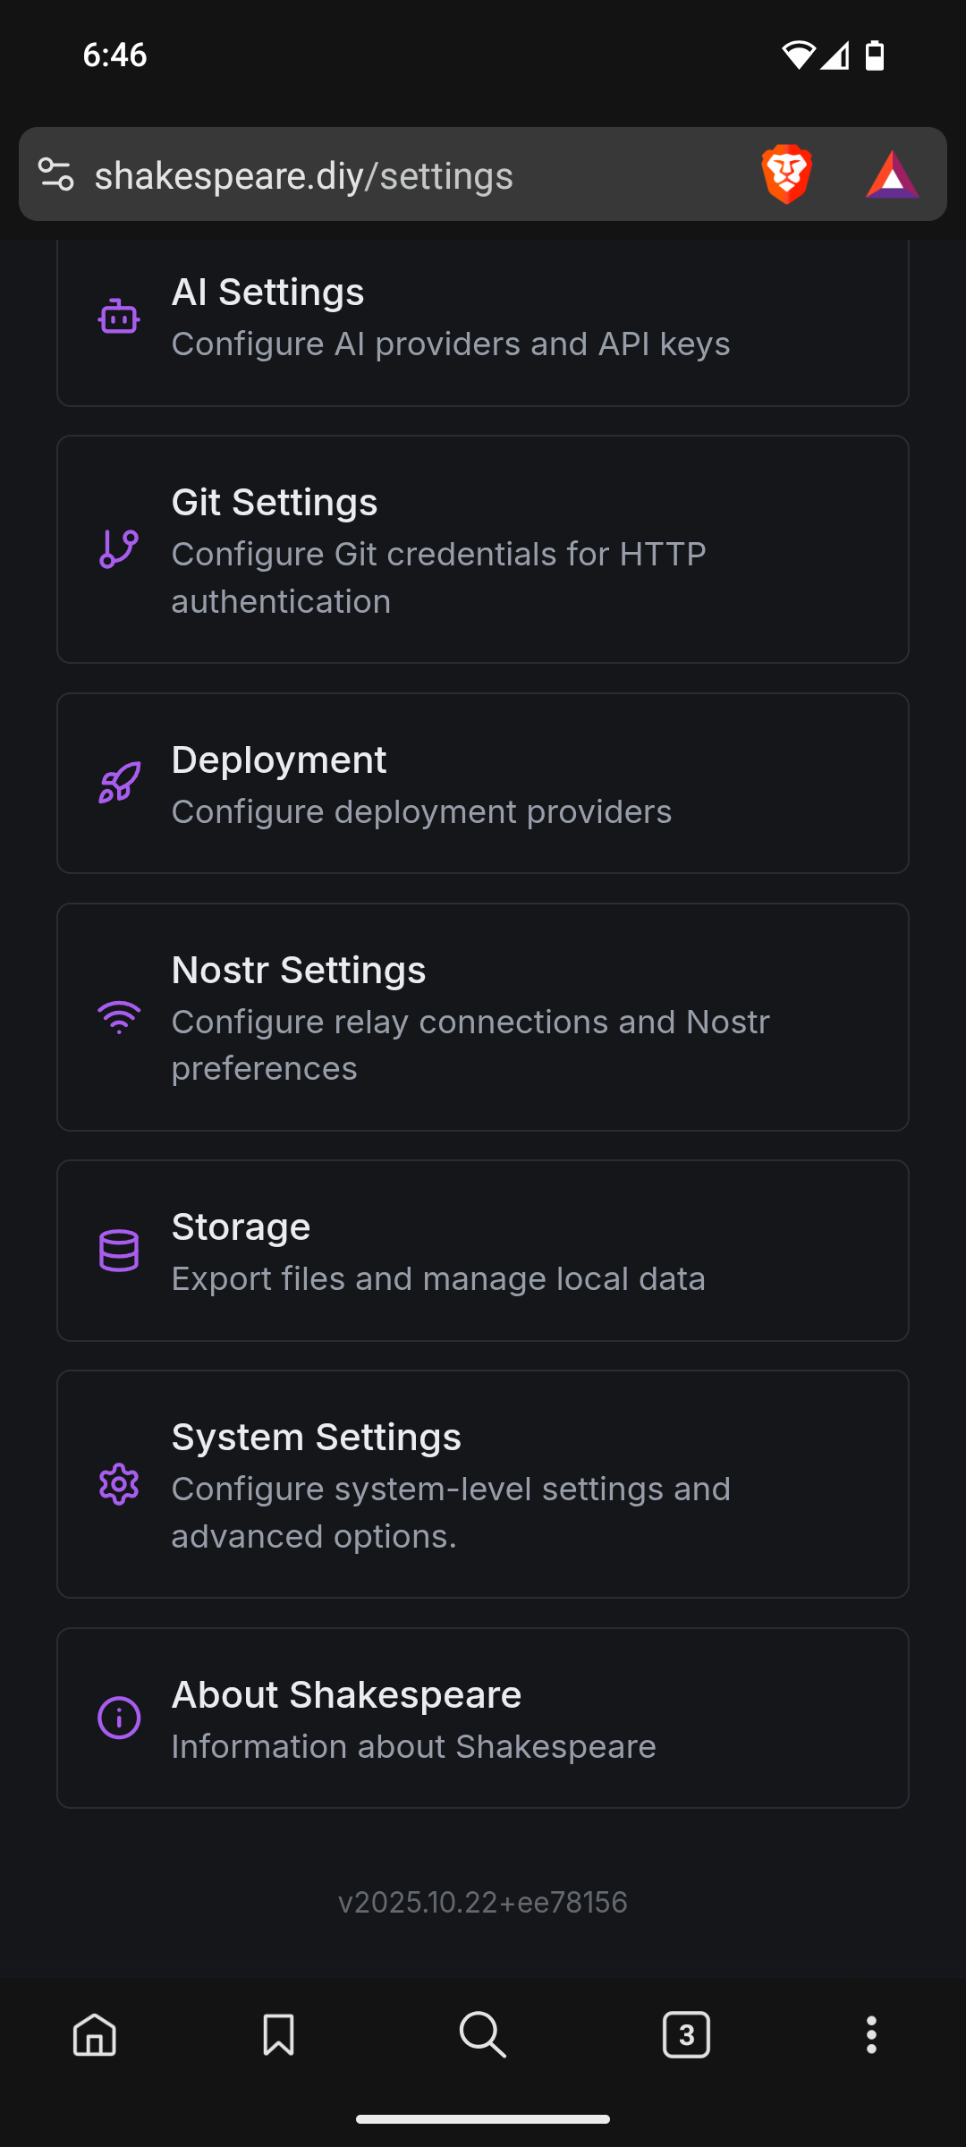Tap the Brave Rewards triangle icon
Image resolution: width=966 pixels, height=2147 pixels.
(x=891, y=175)
